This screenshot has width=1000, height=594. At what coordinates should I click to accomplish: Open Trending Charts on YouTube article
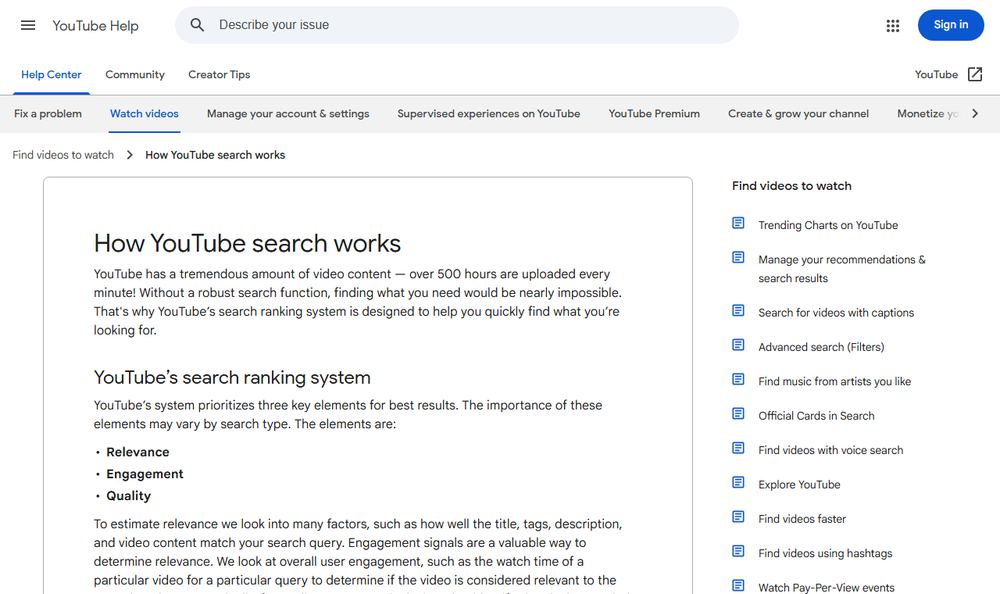[828, 225]
